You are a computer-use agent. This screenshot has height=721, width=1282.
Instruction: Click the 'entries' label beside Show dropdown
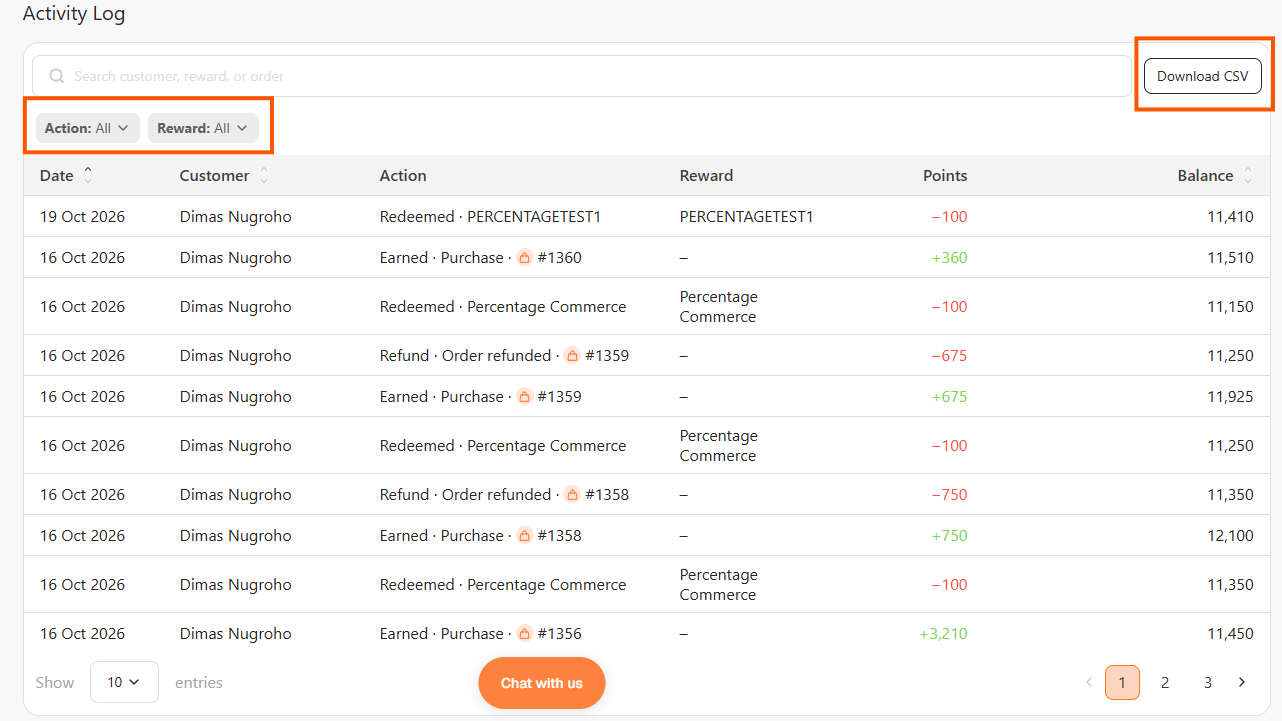(x=199, y=682)
